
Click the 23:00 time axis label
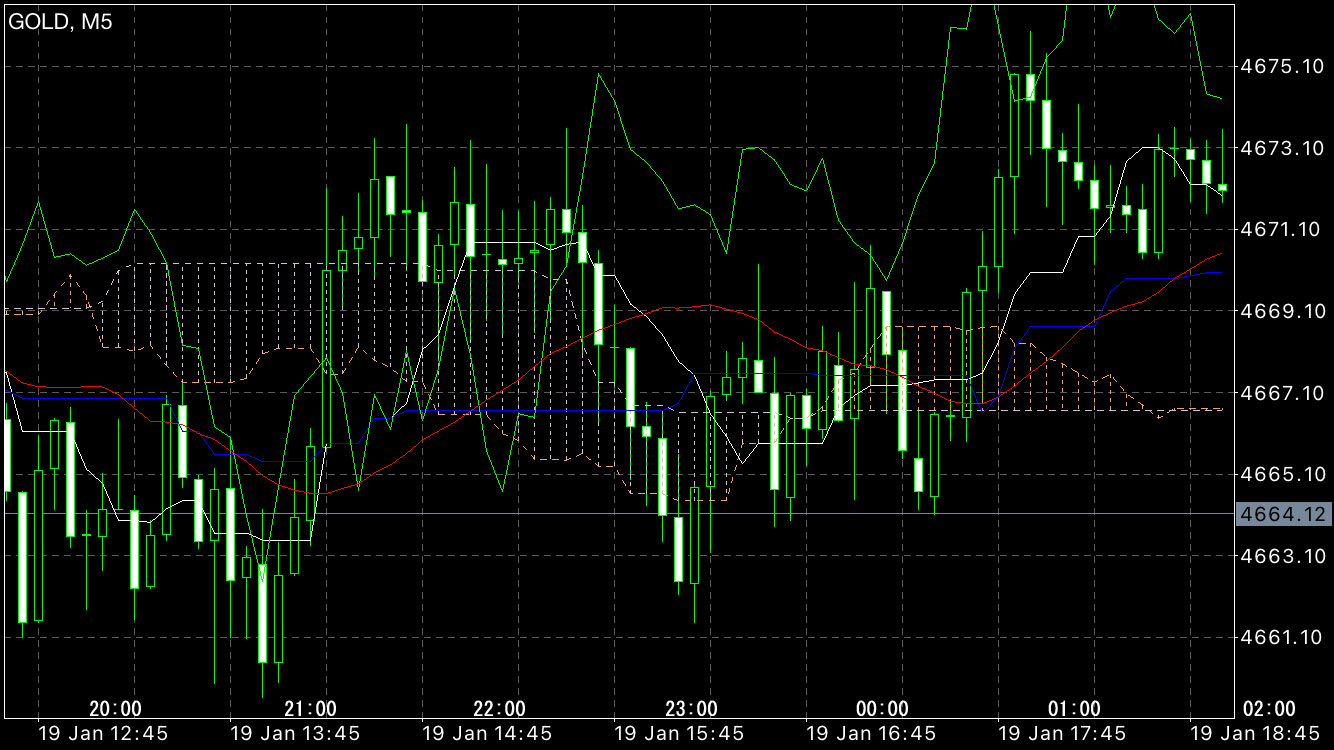point(691,709)
